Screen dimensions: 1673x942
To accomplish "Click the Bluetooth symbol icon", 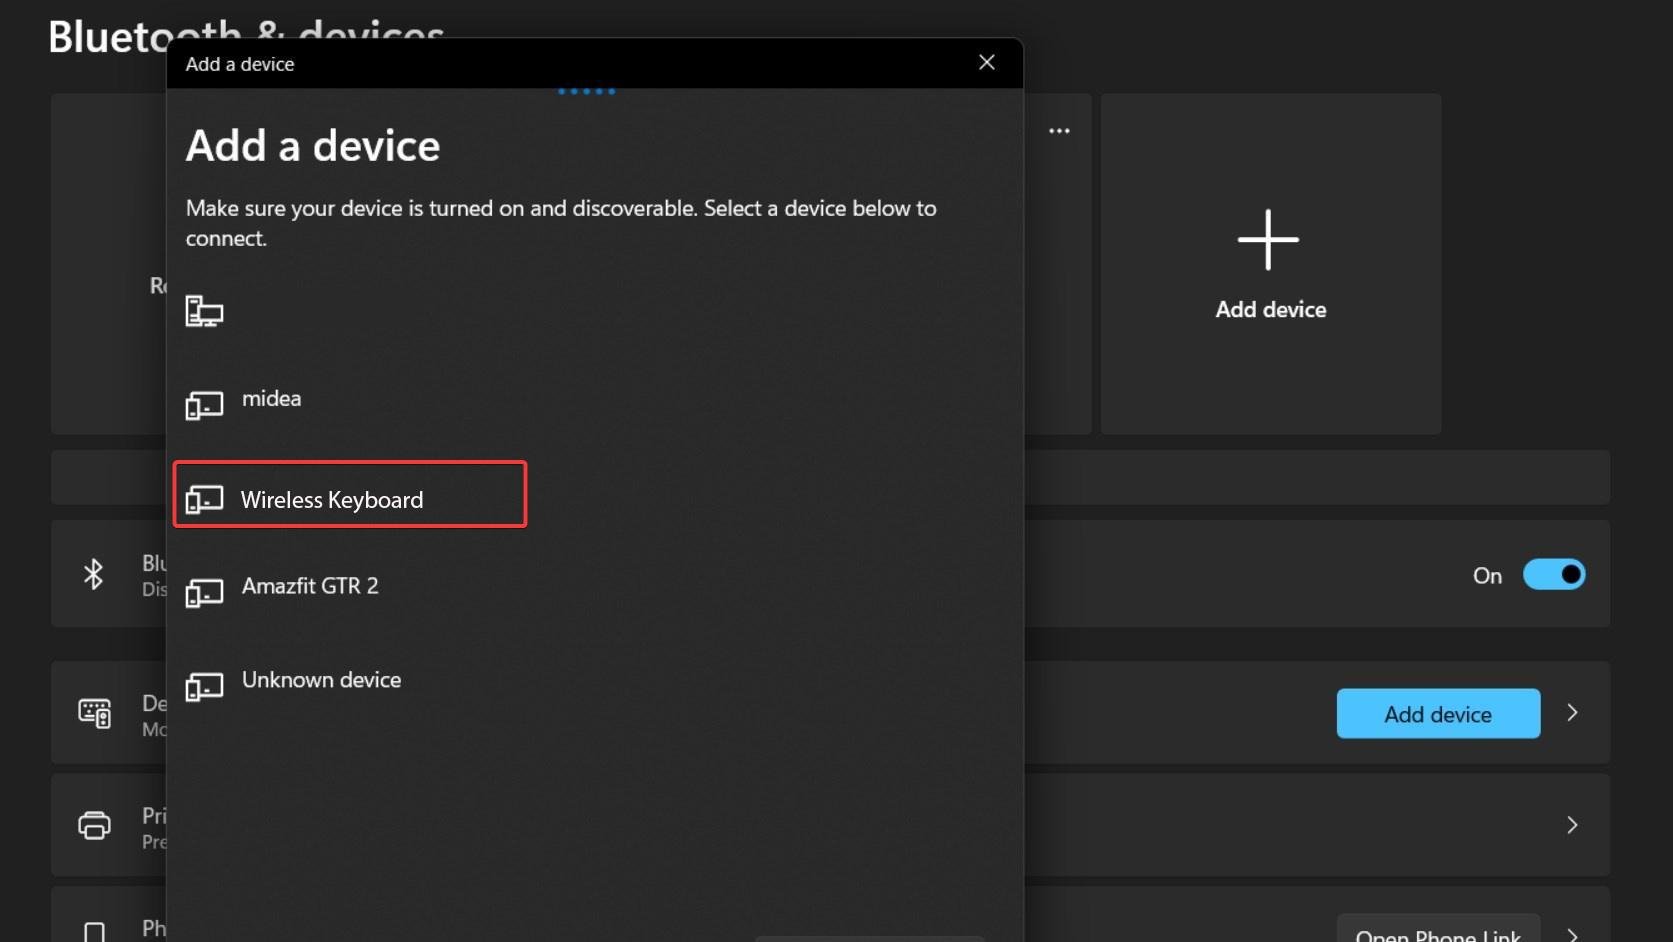I will click(93, 574).
